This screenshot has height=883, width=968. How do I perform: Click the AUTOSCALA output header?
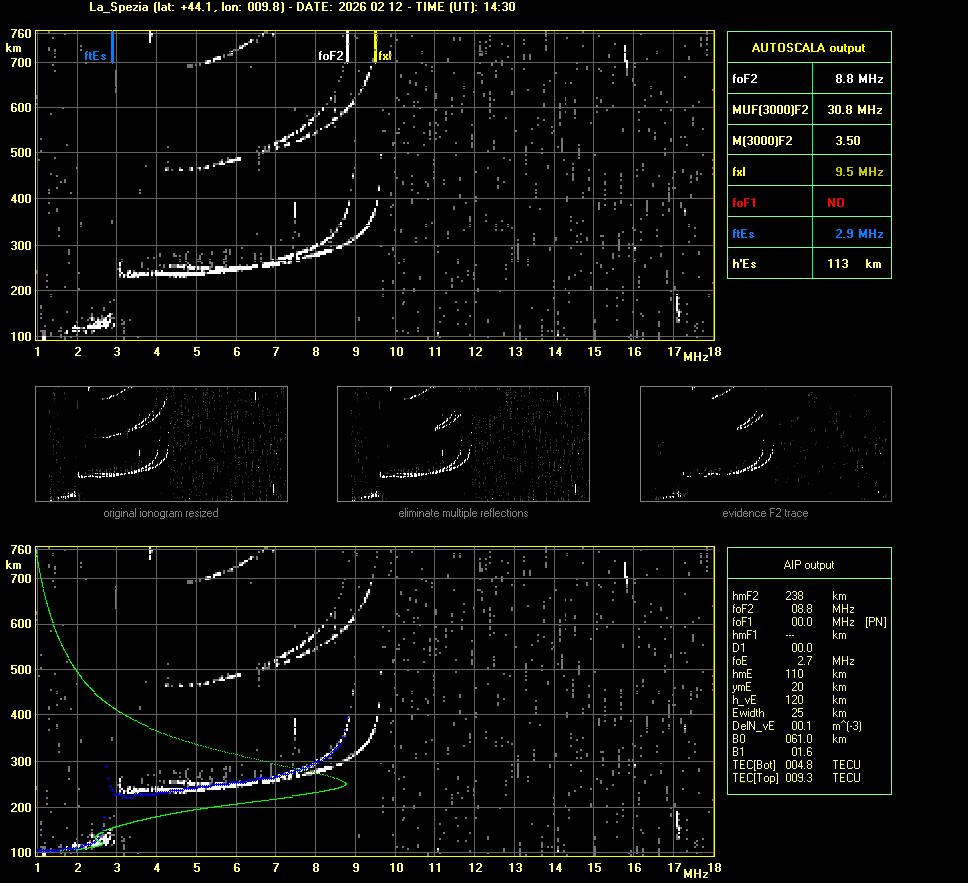click(x=808, y=47)
